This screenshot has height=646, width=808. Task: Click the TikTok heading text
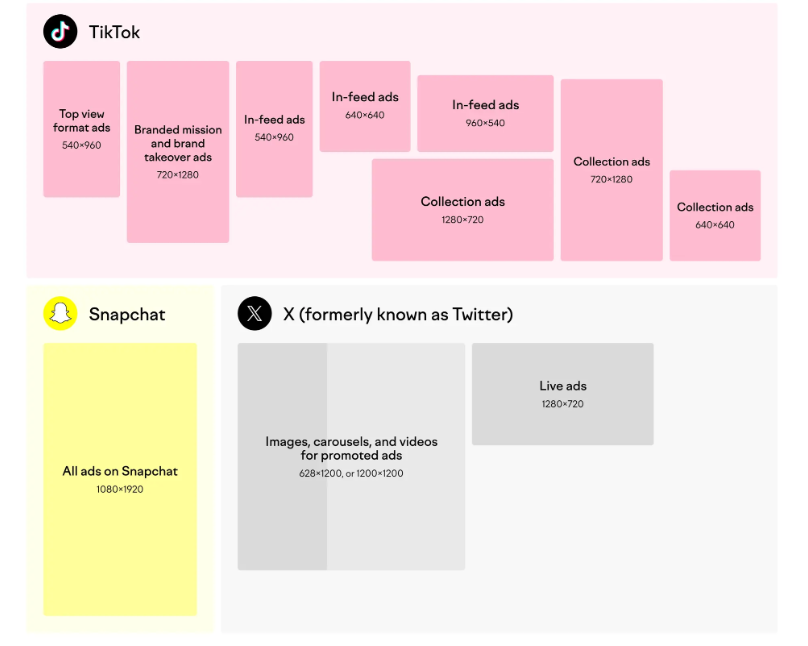coord(114,32)
